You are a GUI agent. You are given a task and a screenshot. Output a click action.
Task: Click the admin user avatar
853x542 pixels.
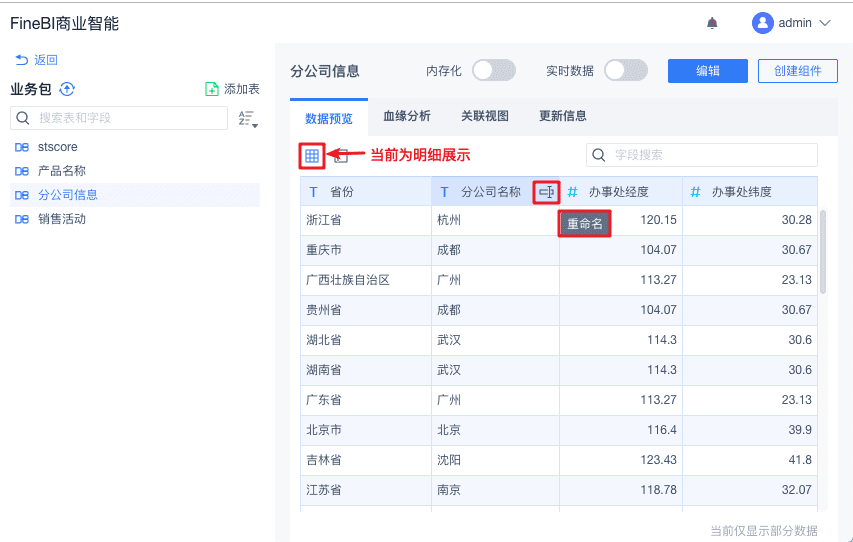click(x=763, y=23)
